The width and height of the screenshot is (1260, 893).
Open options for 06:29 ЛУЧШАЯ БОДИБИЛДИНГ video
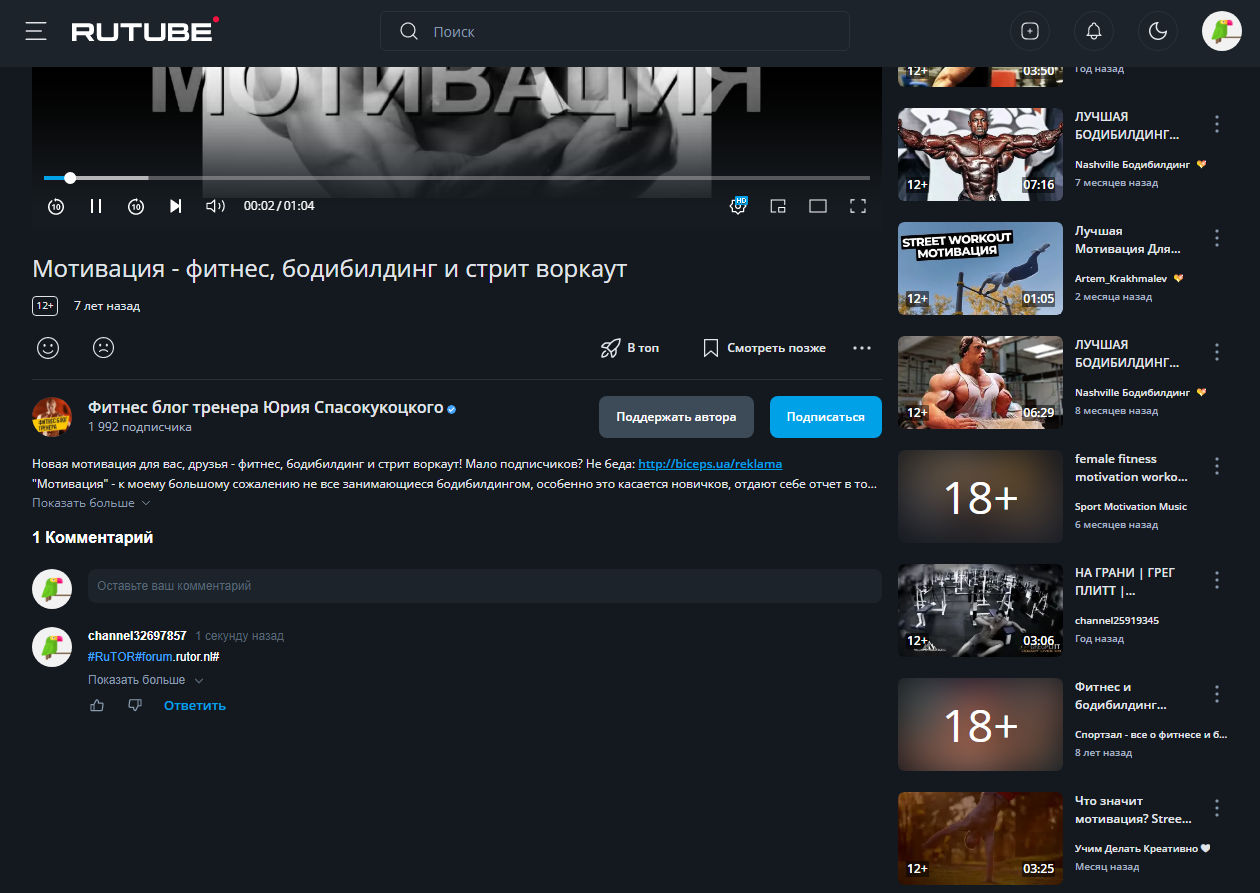(x=1217, y=352)
